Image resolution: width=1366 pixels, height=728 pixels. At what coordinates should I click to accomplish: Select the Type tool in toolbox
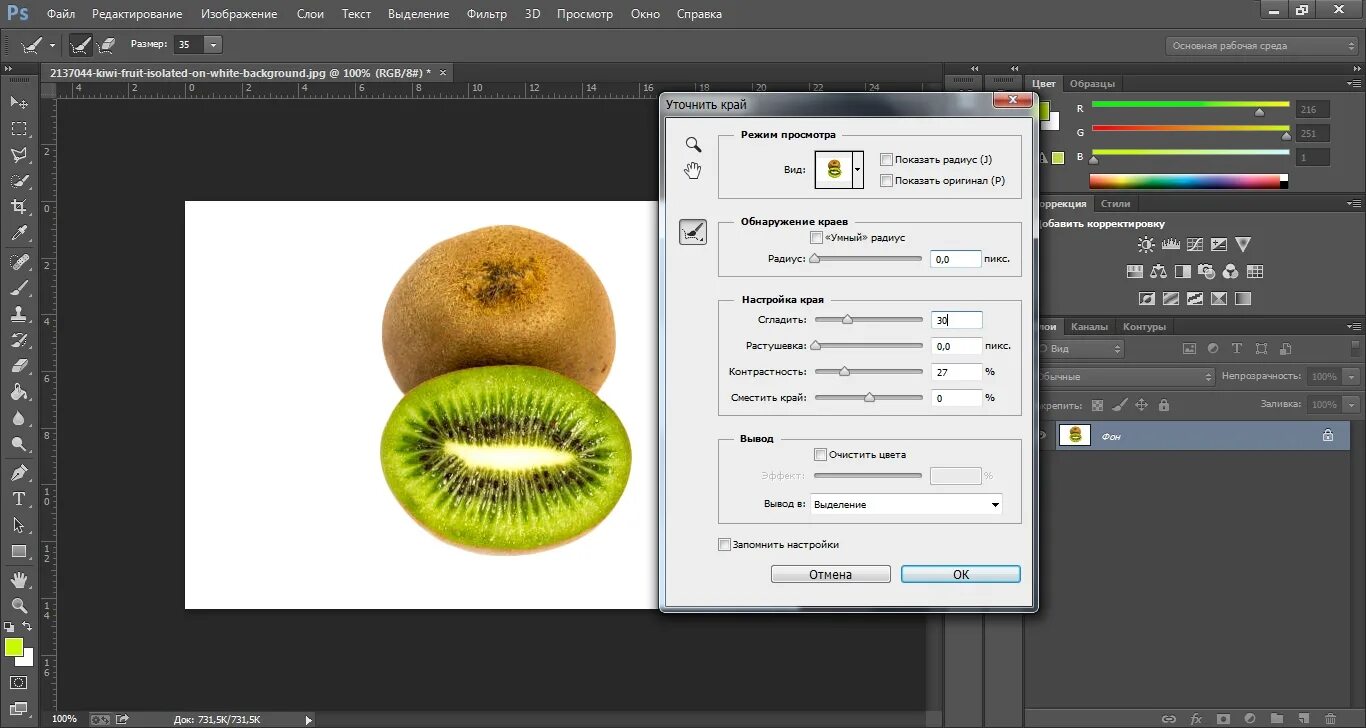pyautogui.click(x=19, y=499)
